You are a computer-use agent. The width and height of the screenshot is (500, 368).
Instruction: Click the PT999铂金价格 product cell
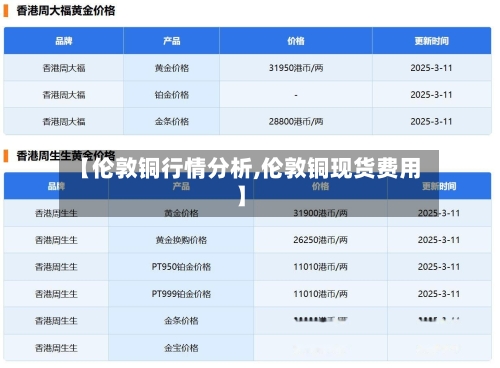click(181, 294)
